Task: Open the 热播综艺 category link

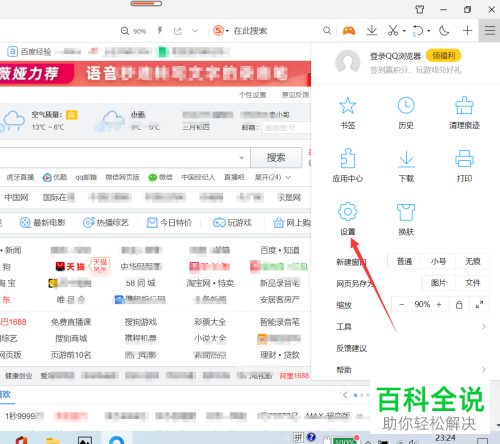Action: pos(106,223)
